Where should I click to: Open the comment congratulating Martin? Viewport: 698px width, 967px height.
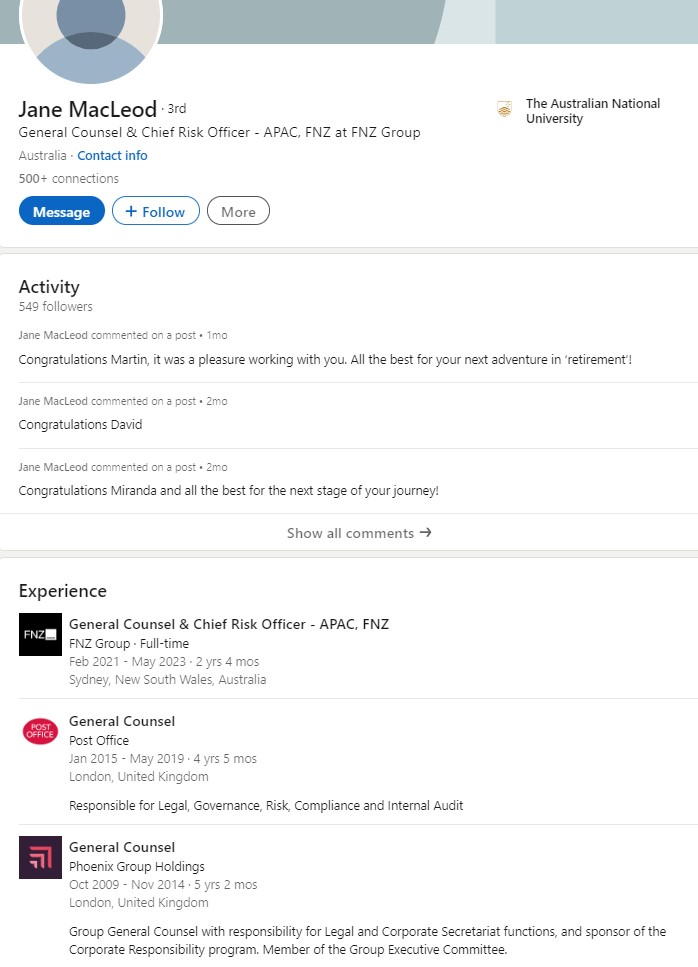[325, 360]
